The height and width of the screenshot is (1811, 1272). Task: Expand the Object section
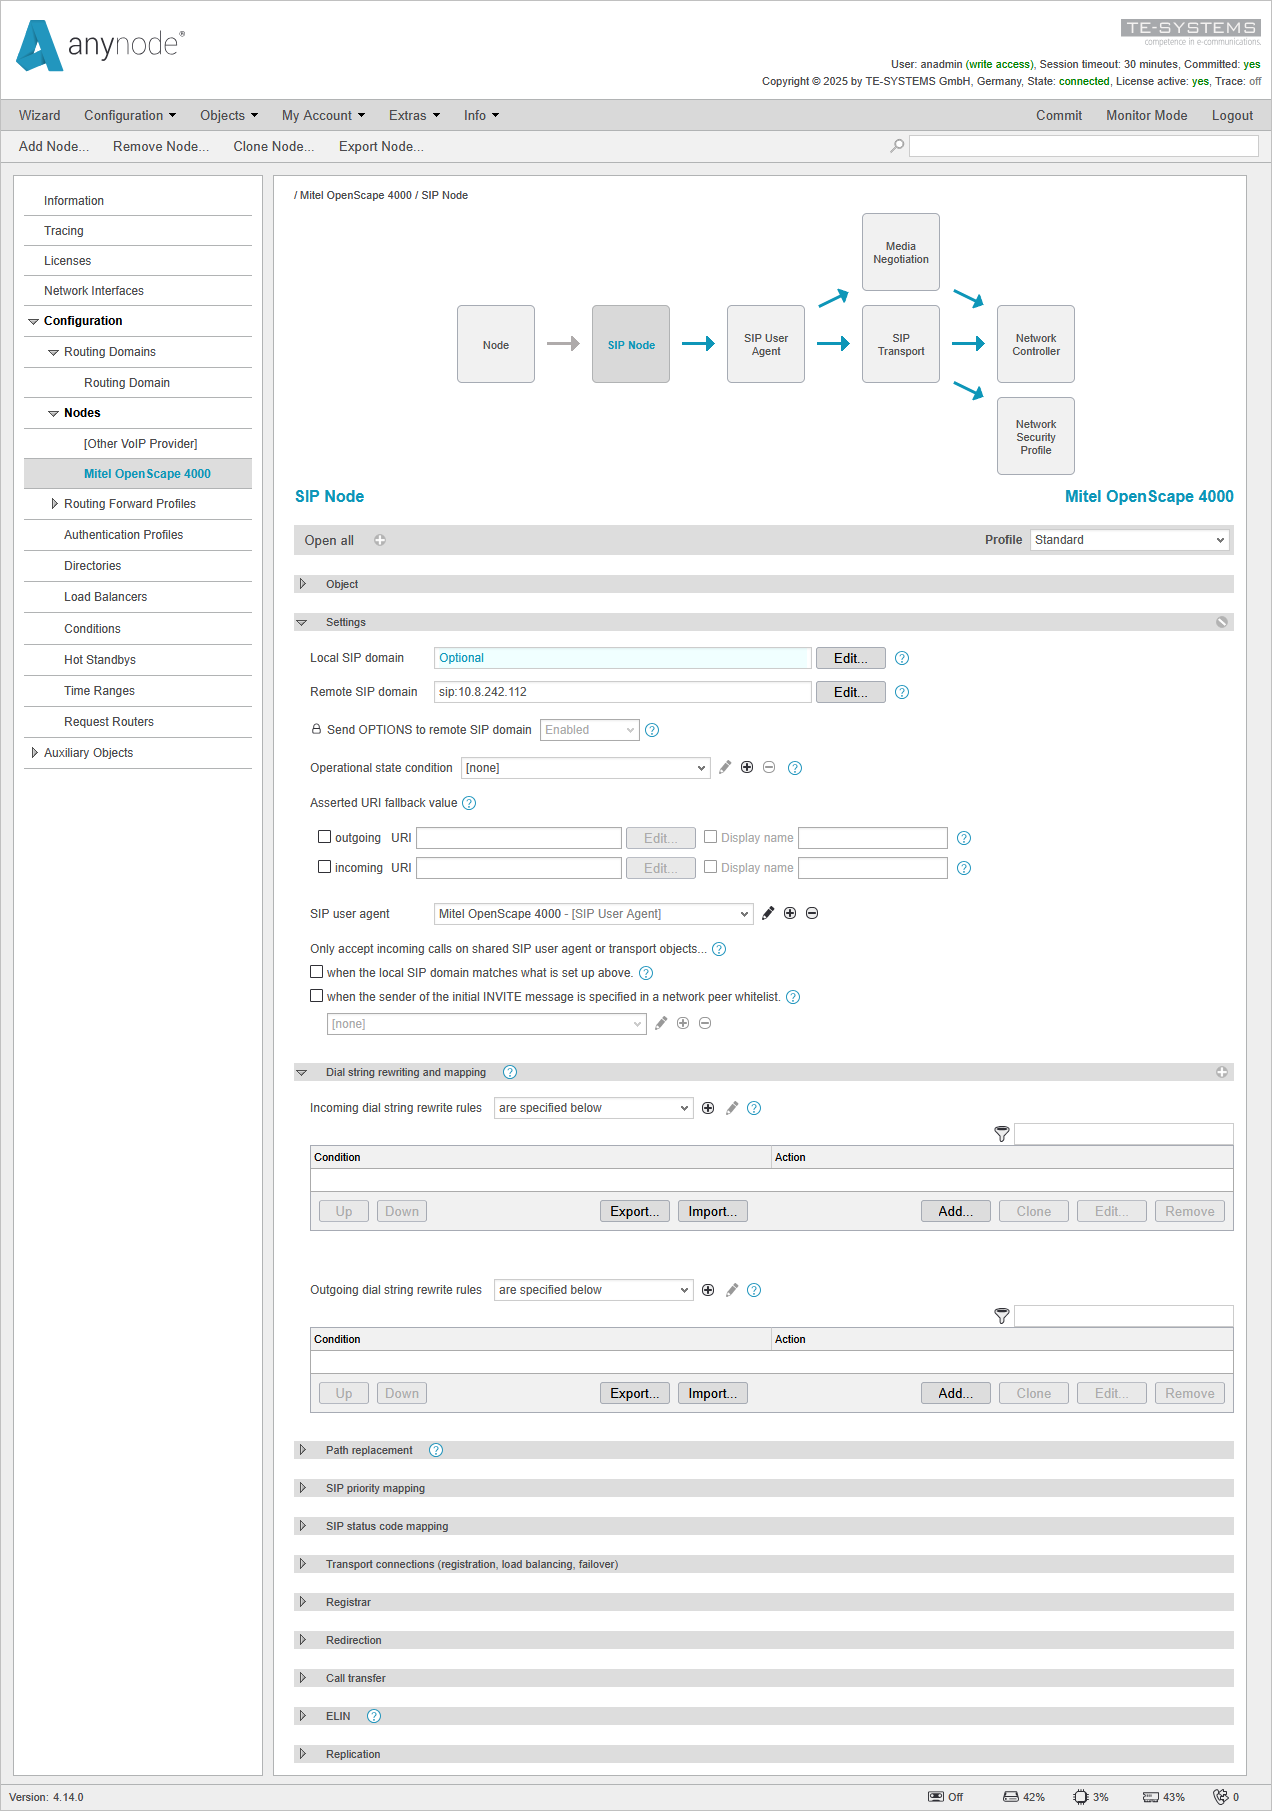tap(302, 584)
